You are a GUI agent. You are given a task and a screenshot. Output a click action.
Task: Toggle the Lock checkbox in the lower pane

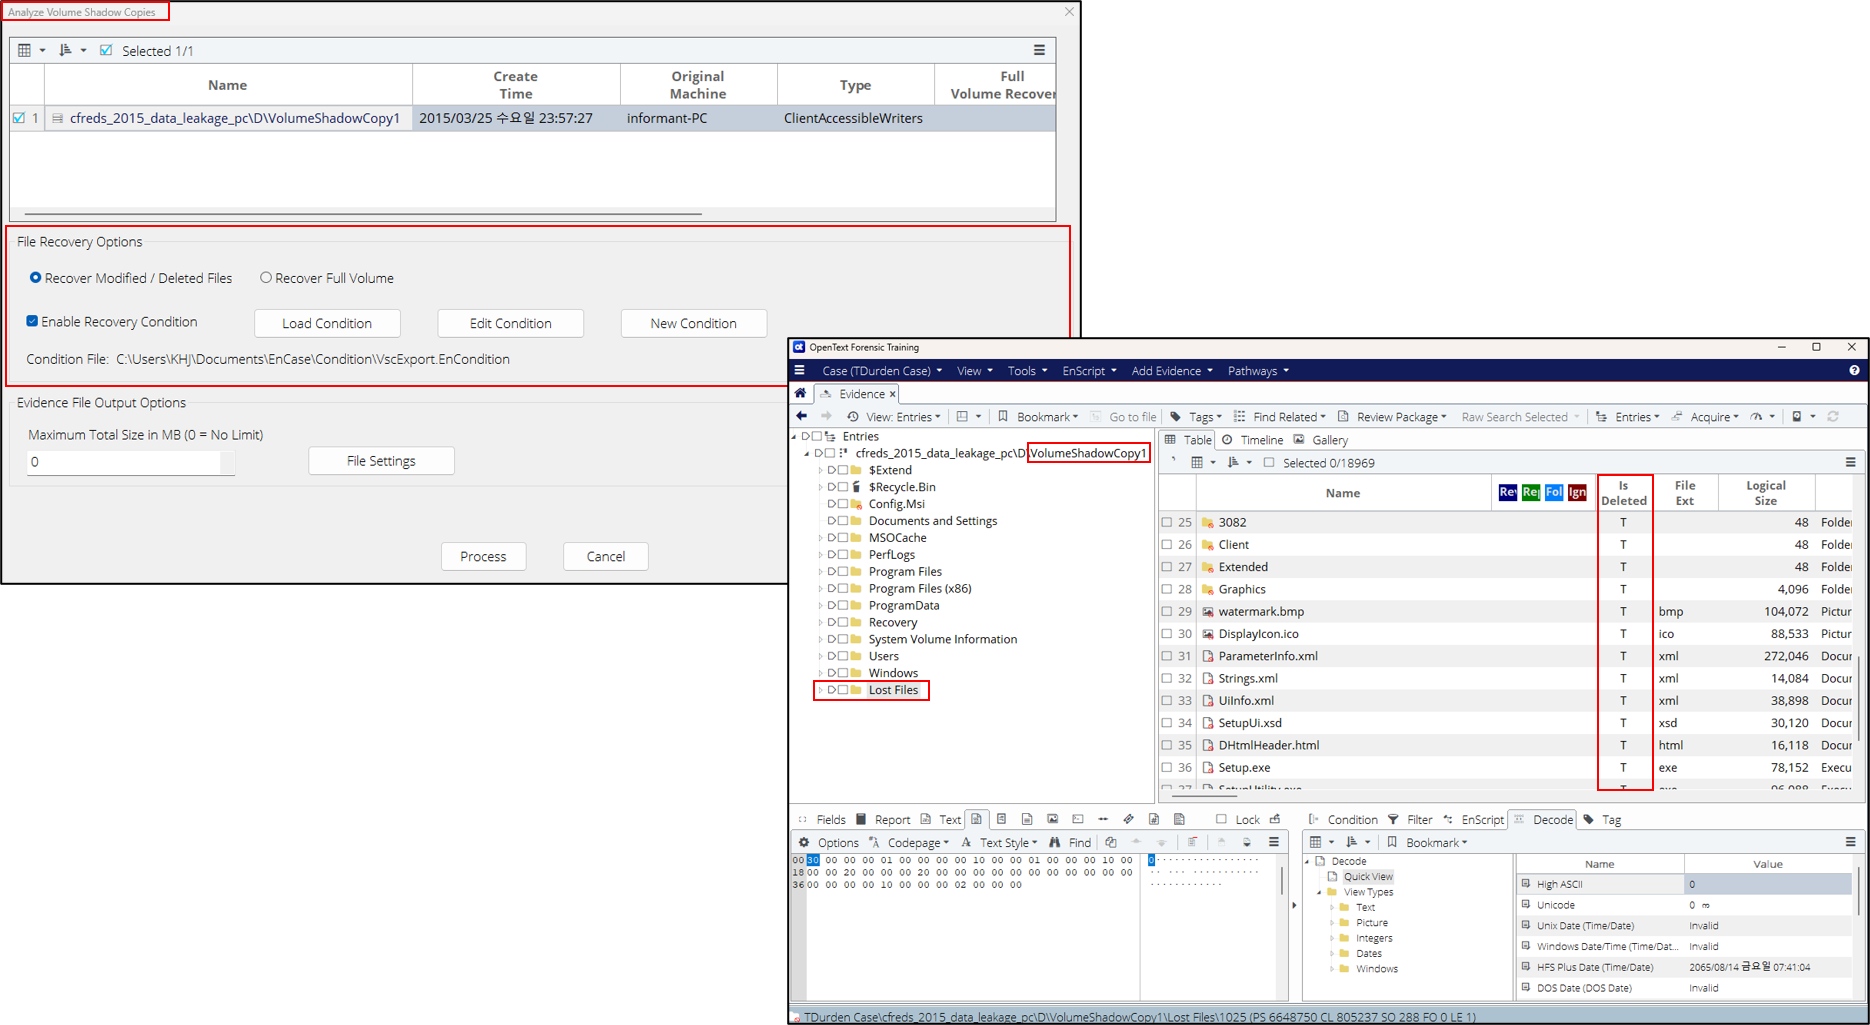click(x=1221, y=820)
